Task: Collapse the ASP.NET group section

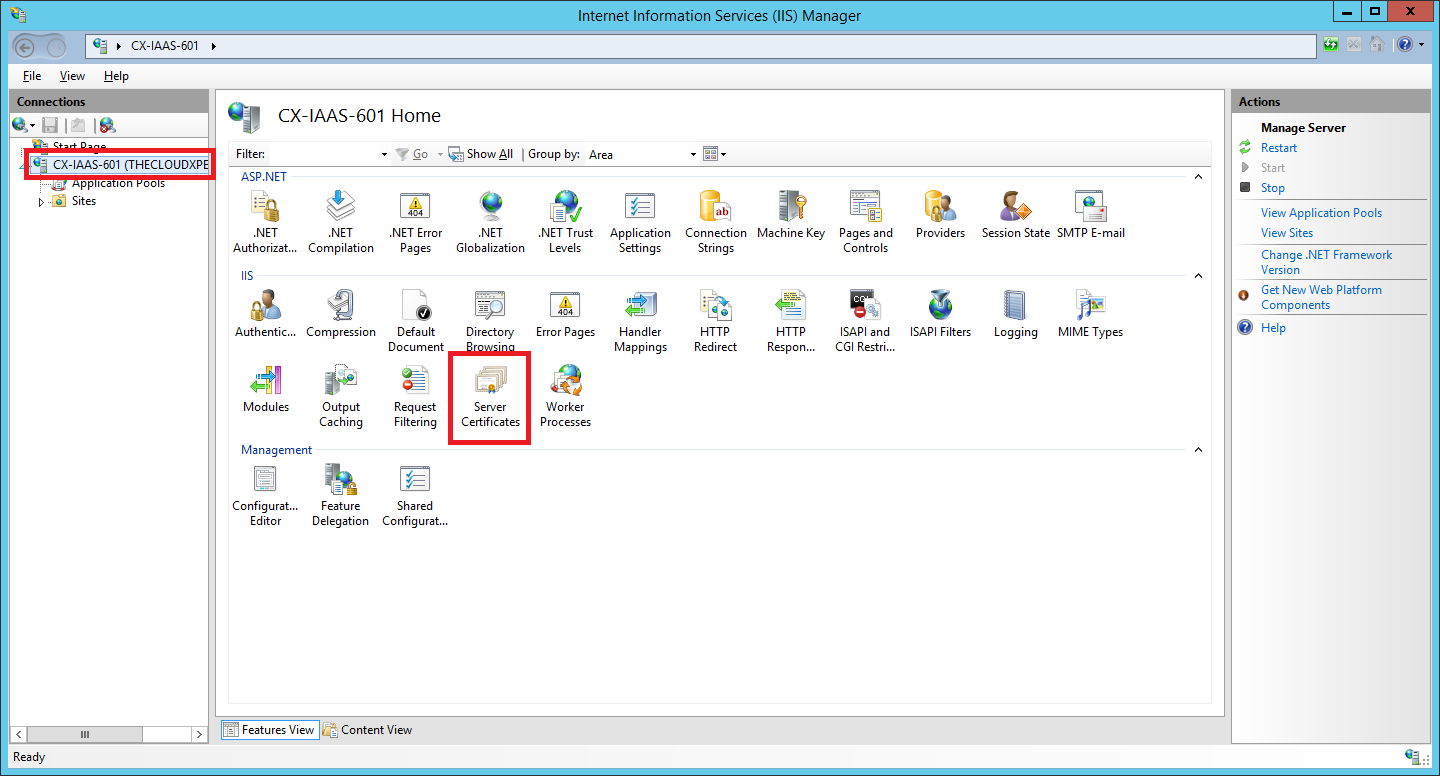Action: [x=1198, y=177]
